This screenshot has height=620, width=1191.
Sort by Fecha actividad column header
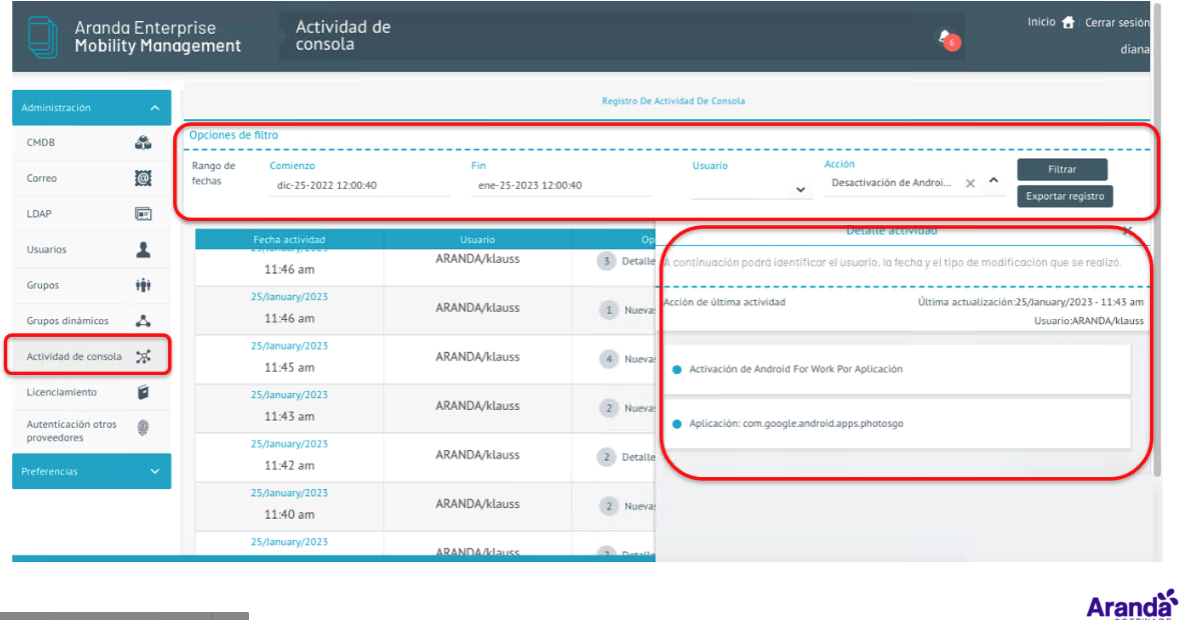(289, 239)
